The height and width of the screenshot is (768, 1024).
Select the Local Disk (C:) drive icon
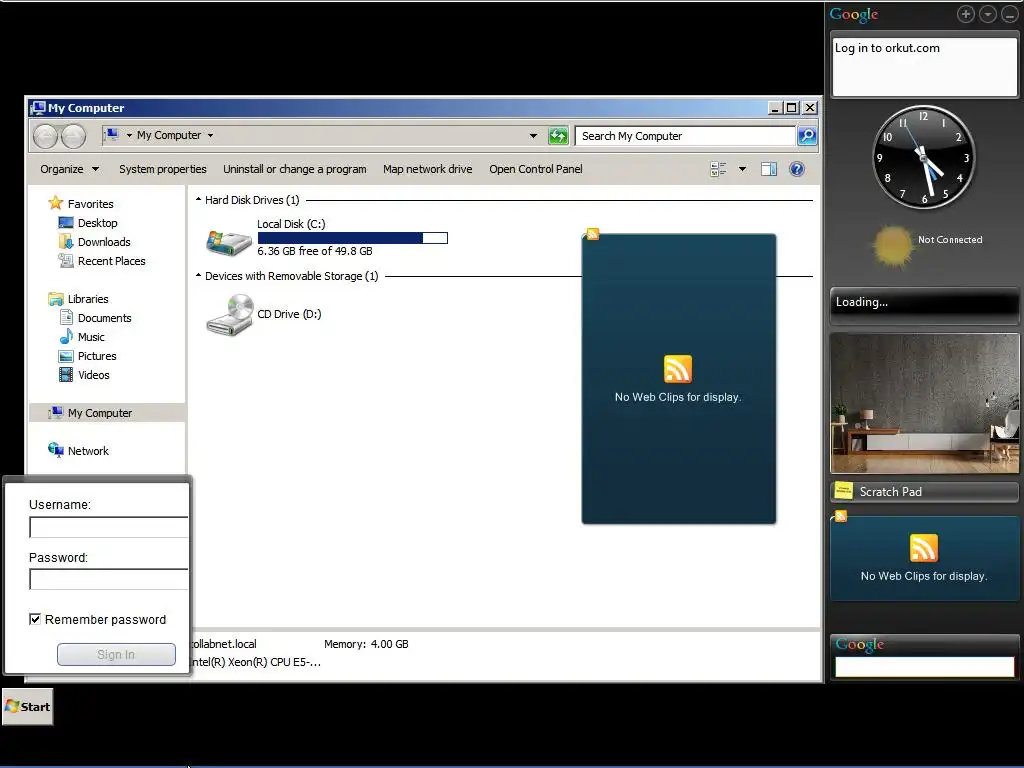[x=229, y=242]
